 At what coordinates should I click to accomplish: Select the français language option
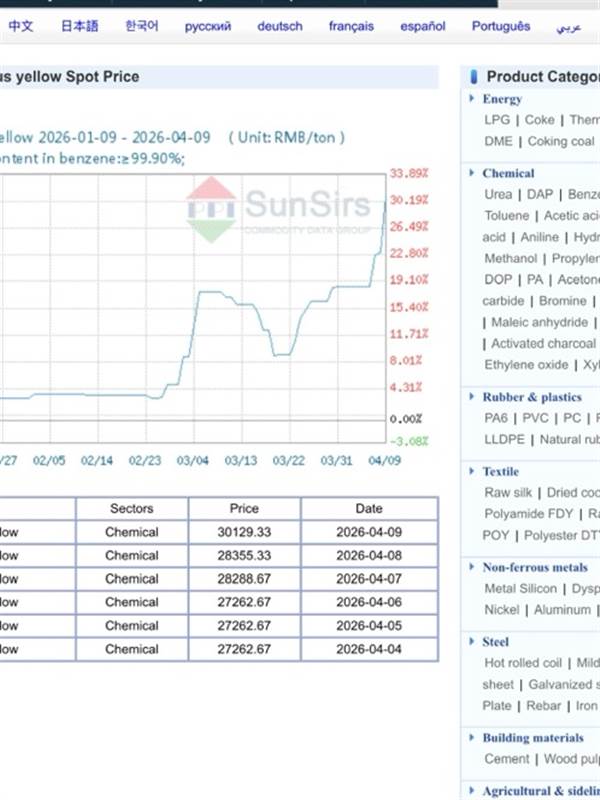pyautogui.click(x=351, y=26)
